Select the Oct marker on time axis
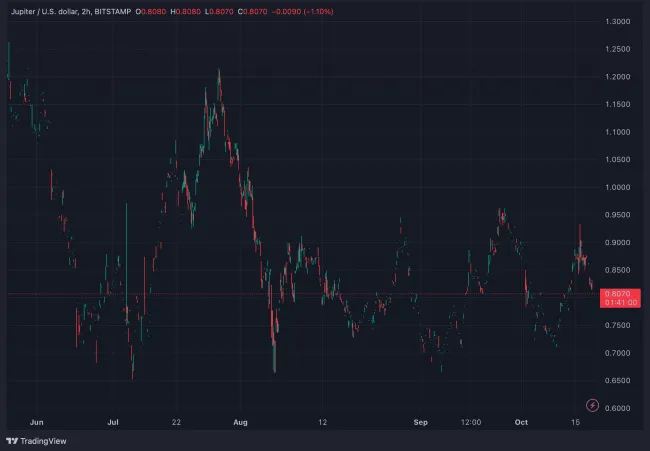 tap(521, 423)
